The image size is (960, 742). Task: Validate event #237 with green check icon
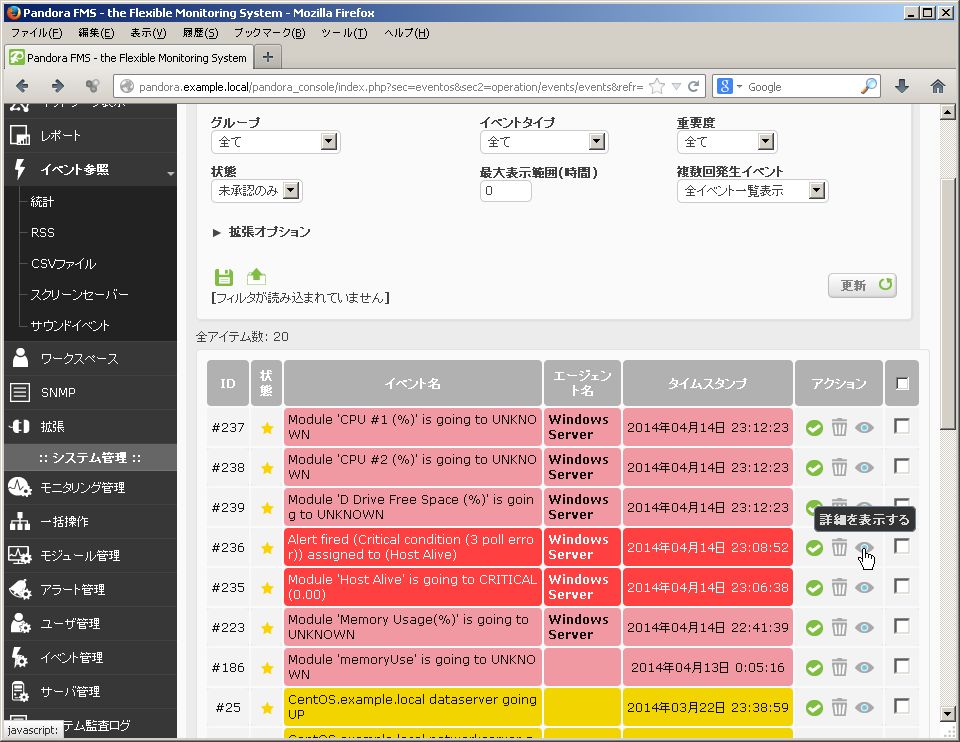[x=814, y=427]
